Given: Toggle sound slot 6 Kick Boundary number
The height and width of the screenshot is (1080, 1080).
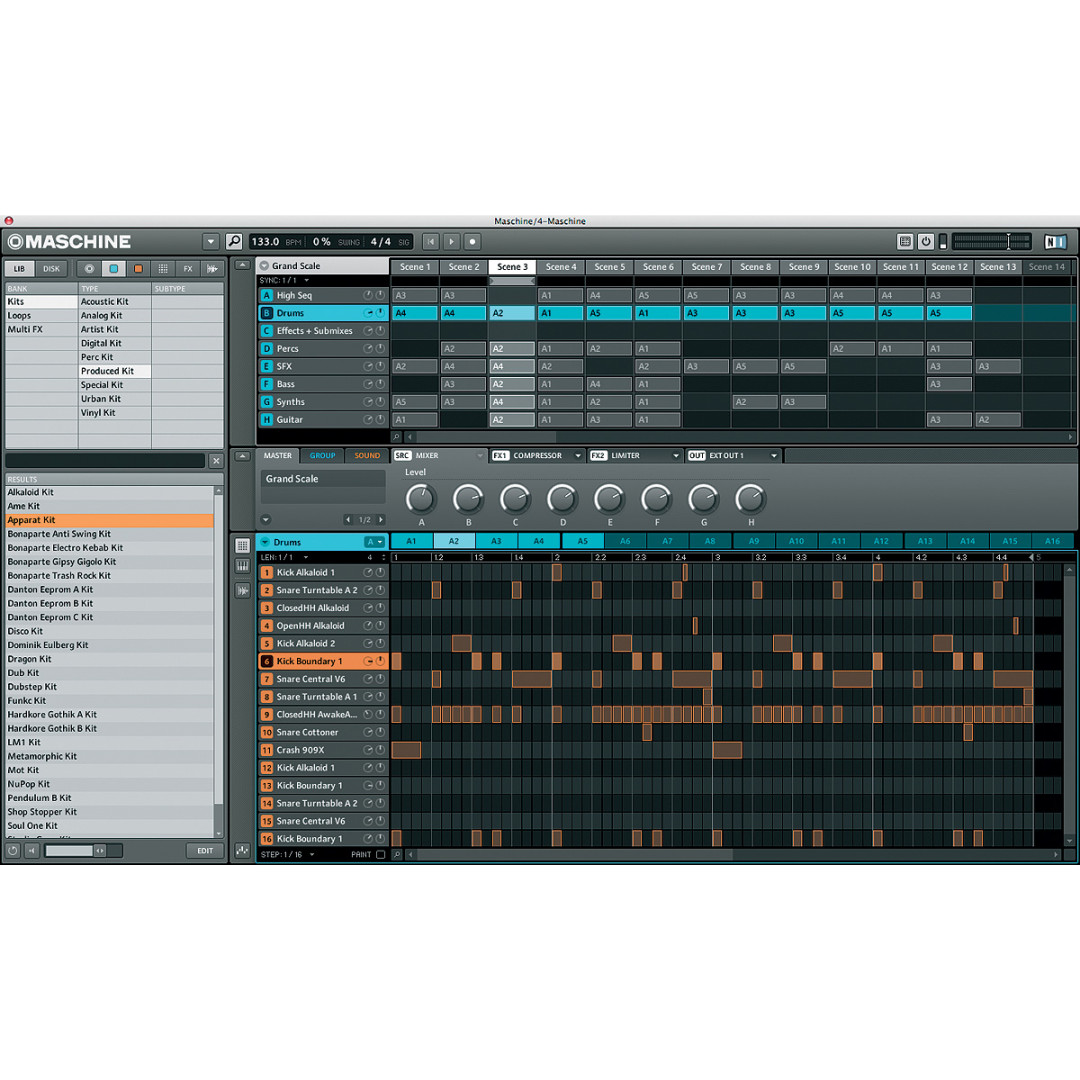Looking at the screenshot, I should click(x=267, y=661).
